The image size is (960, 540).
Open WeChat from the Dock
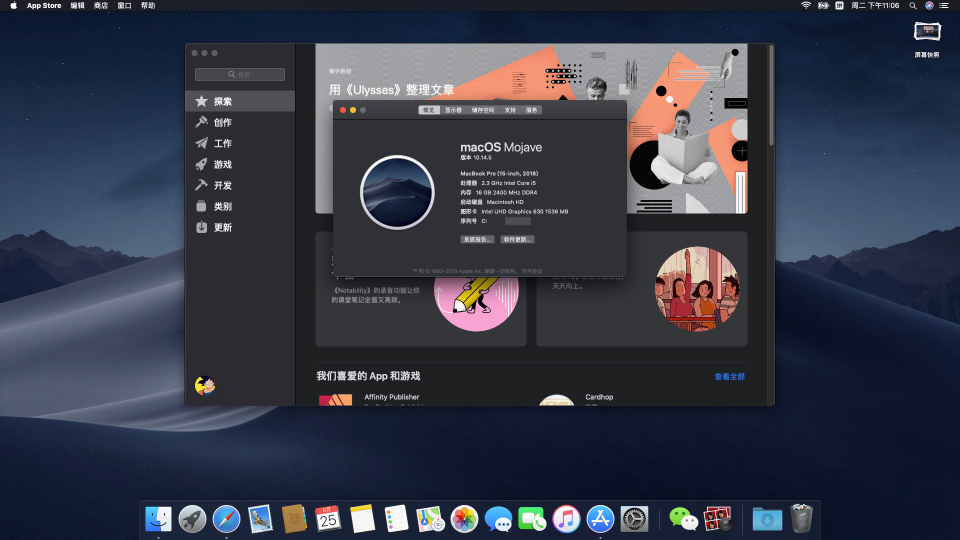(683, 519)
